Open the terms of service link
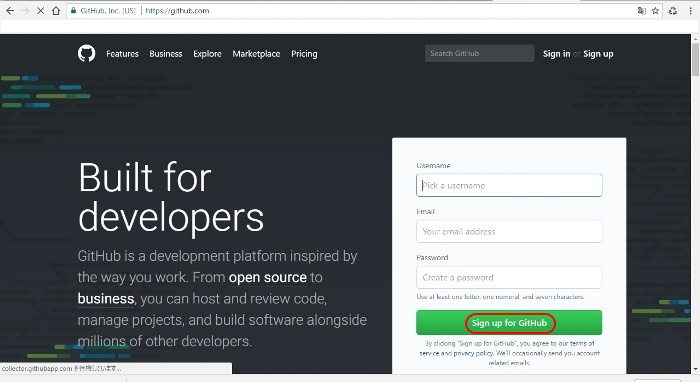Viewport: 700px width, 382px height. point(582,344)
